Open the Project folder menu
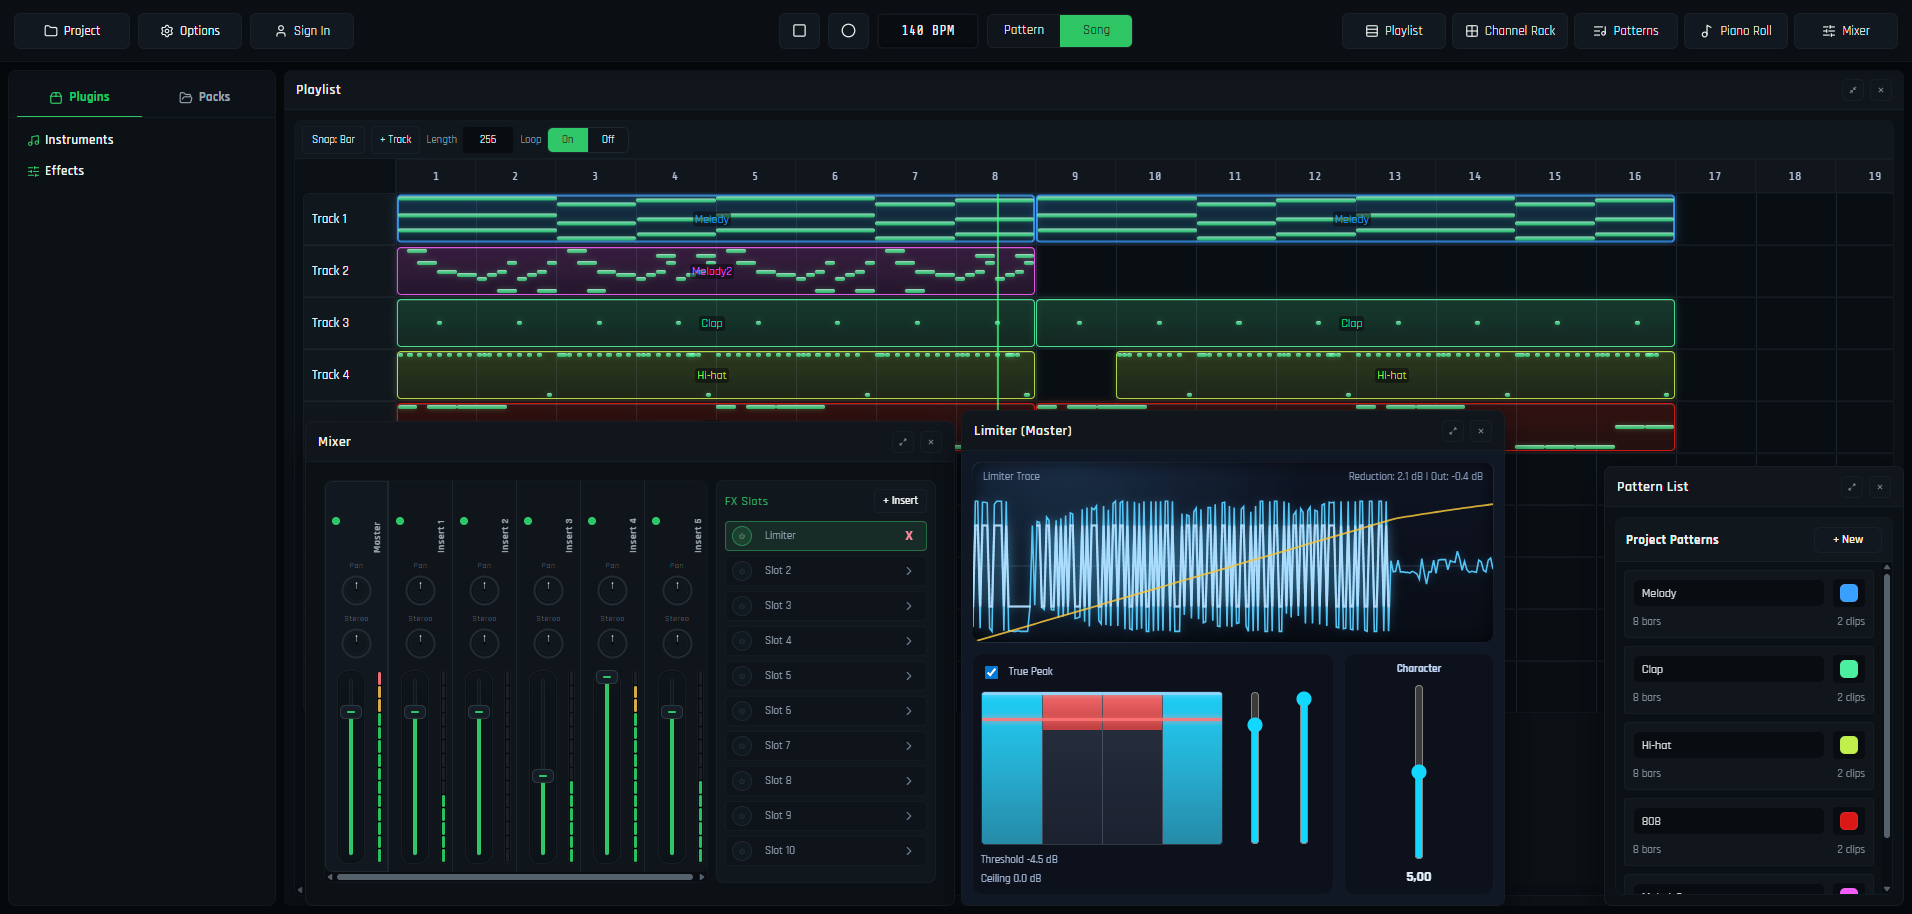 [x=72, y=31]
